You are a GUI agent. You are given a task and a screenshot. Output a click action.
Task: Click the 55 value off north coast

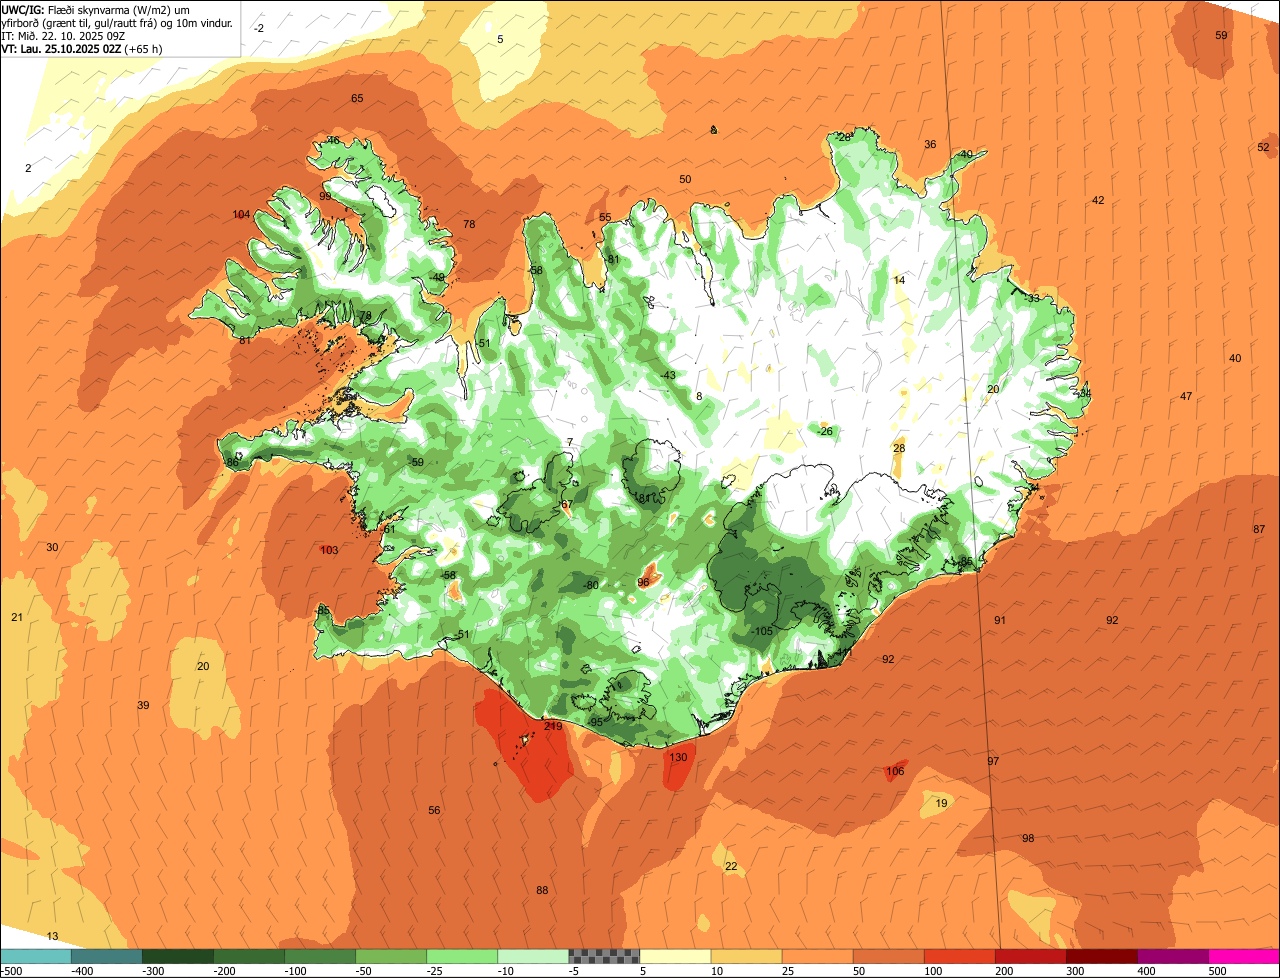pos(605,217)
